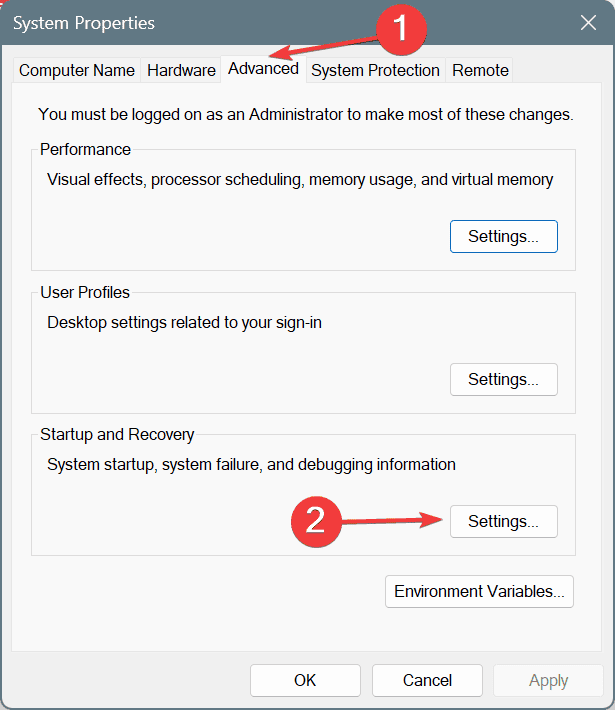Open the Environment Variables dialog
The height and width of the screenshot is (710, 615).
click(x=479, y=591)
